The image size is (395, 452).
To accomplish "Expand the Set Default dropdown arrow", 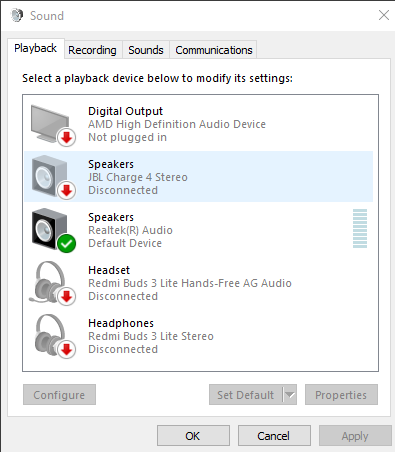I will tap(290, 395).
